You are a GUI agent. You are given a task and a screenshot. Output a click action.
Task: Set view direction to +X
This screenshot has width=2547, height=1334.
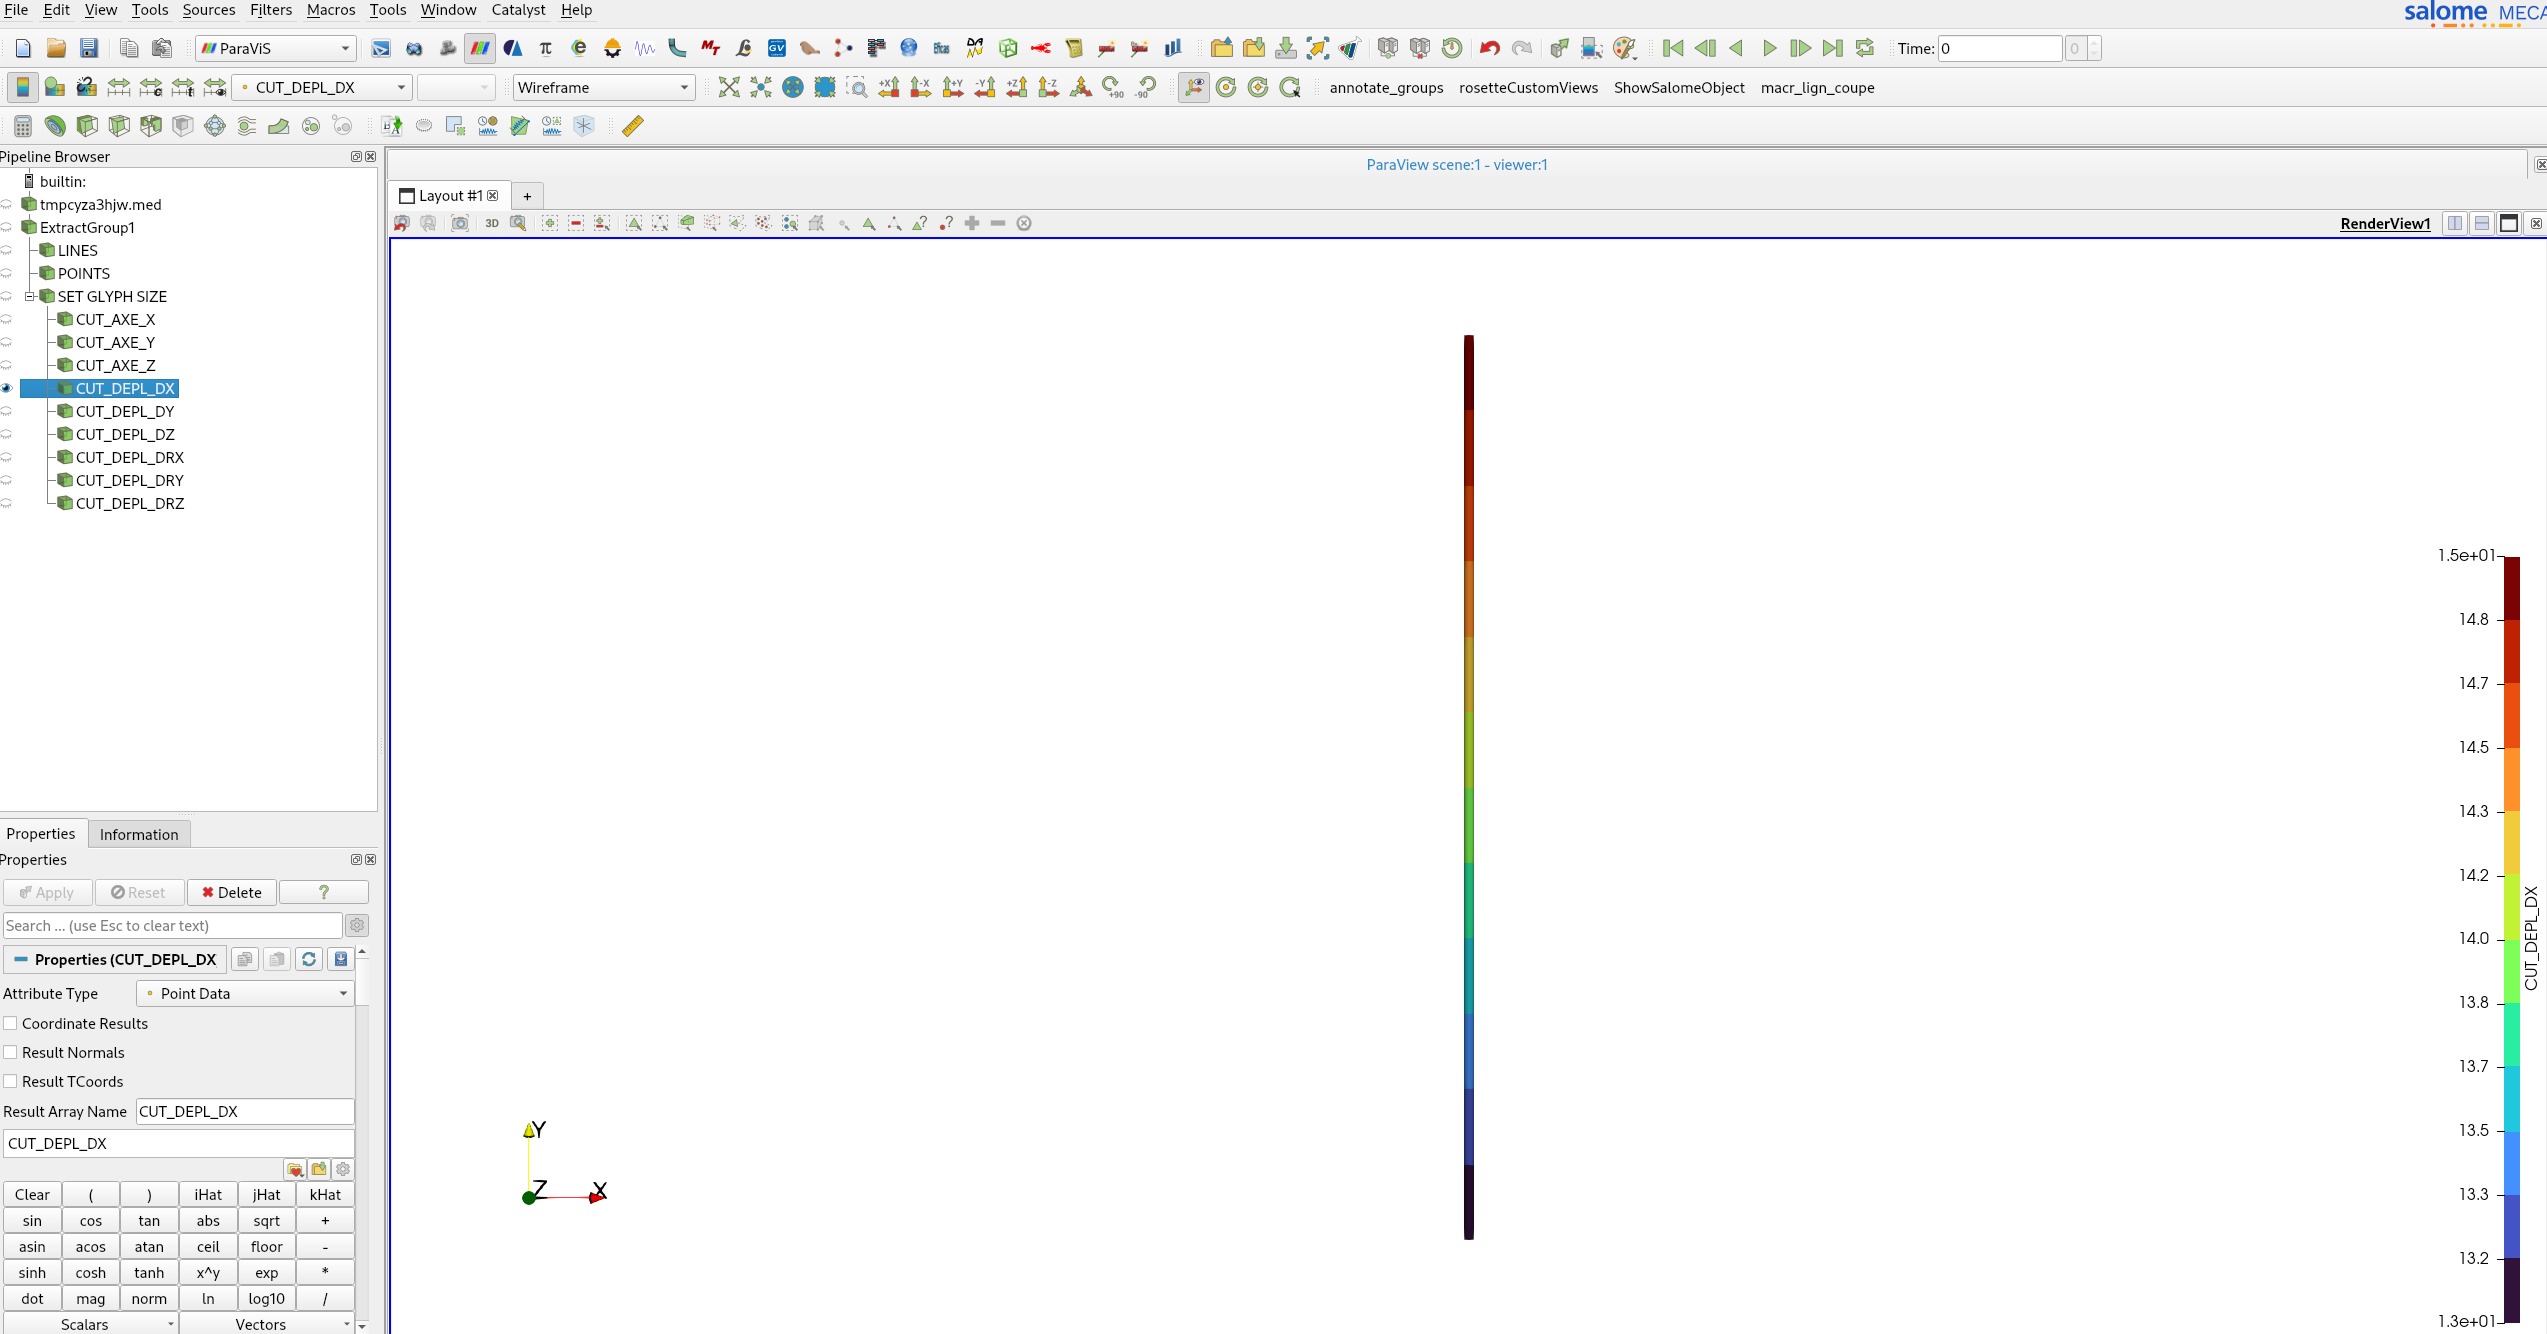889,88
